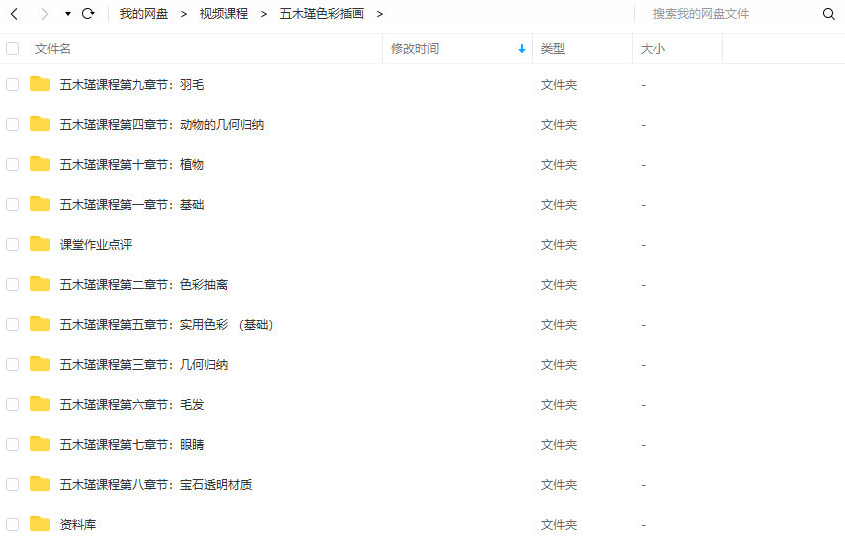Open the 资料库 folder icon
The height and width of the screenshot is (543, 845).
pos(40,524)
